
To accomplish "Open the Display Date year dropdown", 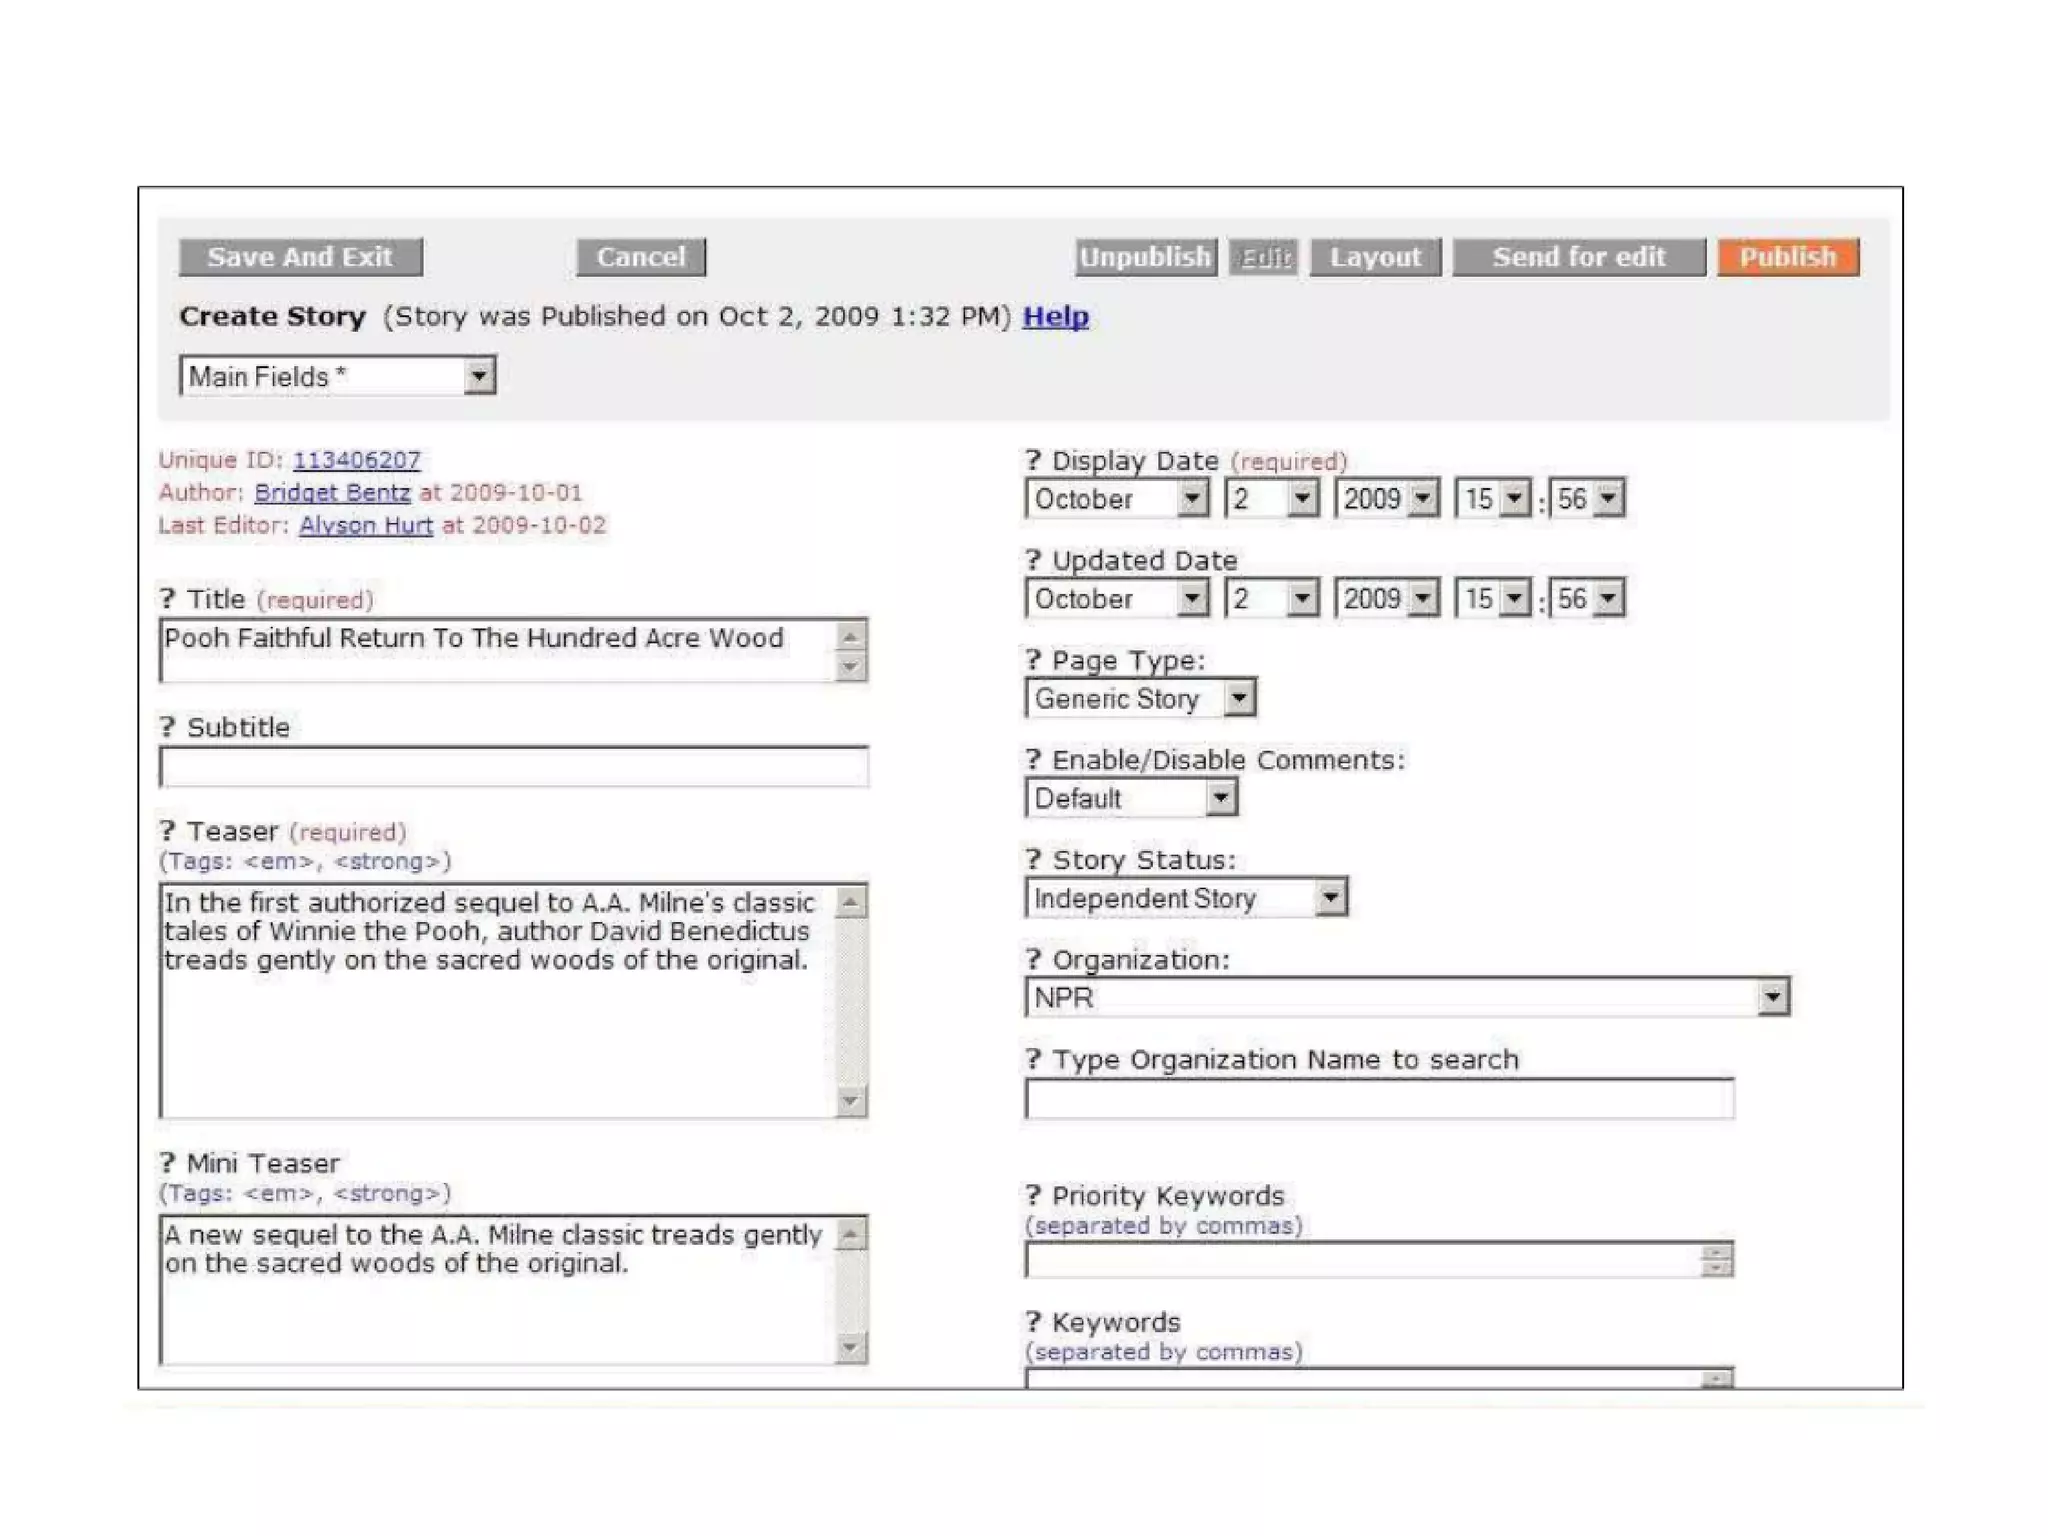I will point(1387,498).
